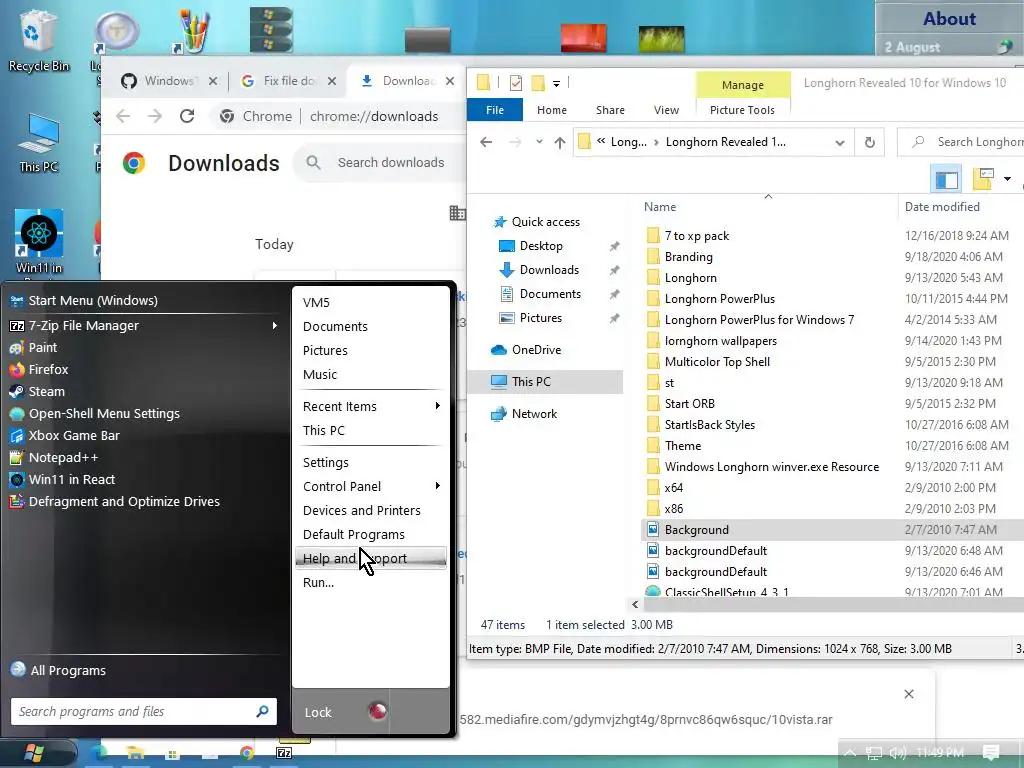Click the horizontal scrollbar left arrow
Image resolution: width=1024 pixels, height=768 pixels.
(x=635, y=605)
